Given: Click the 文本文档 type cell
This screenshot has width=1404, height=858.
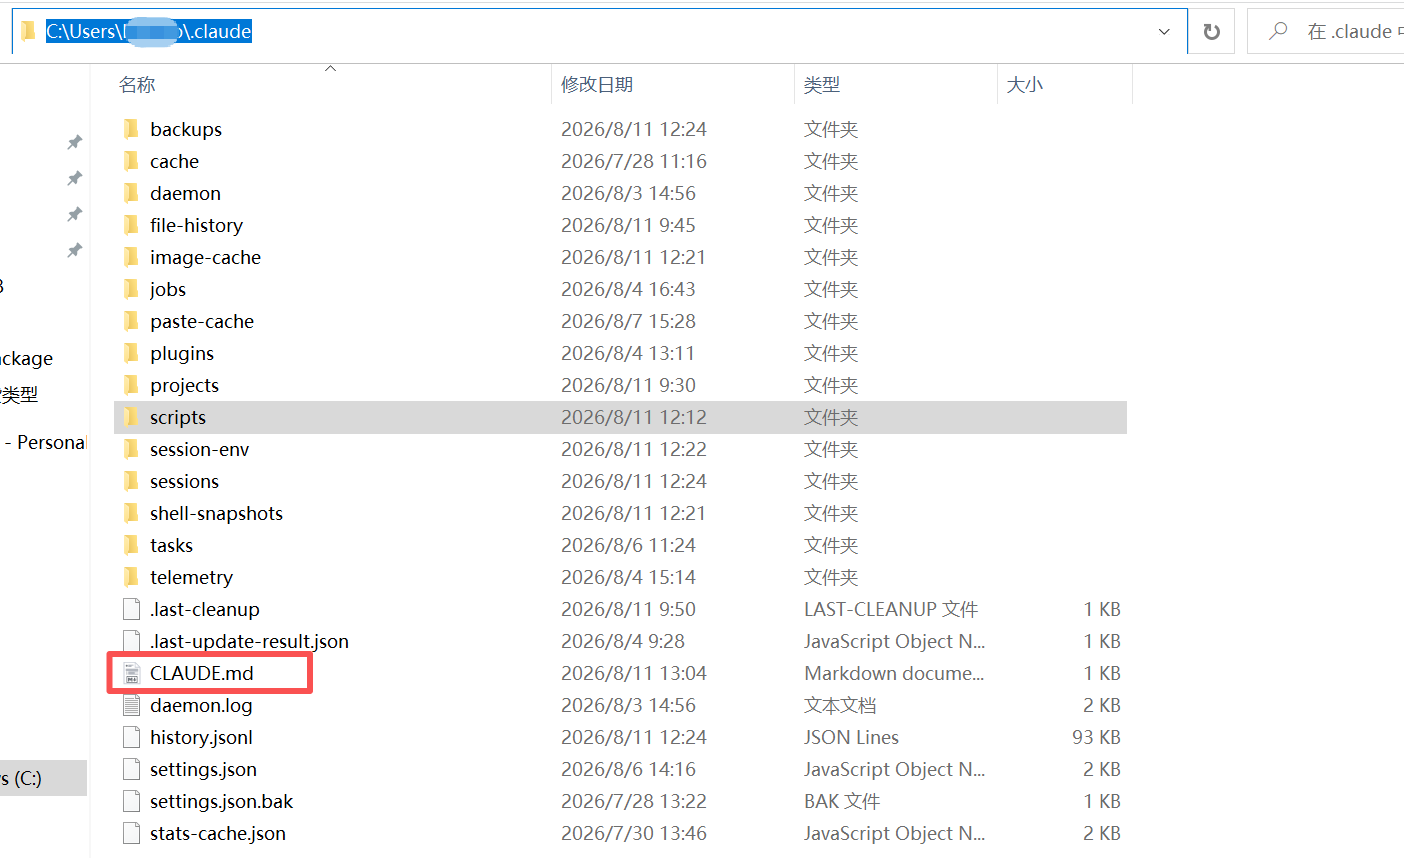Looking at the screenshot, I should tap(840, 705).
